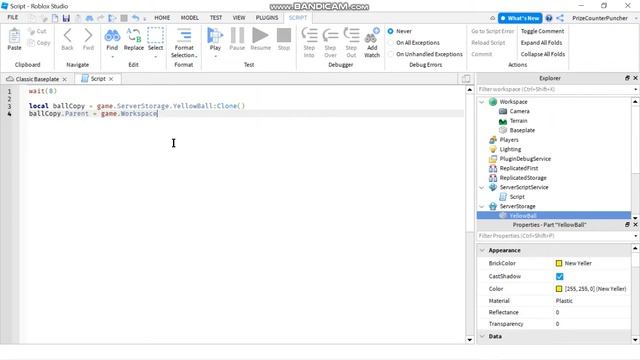Open the Classic Baseplate document tab
This screenshot has height=360, width=640.
37,79
